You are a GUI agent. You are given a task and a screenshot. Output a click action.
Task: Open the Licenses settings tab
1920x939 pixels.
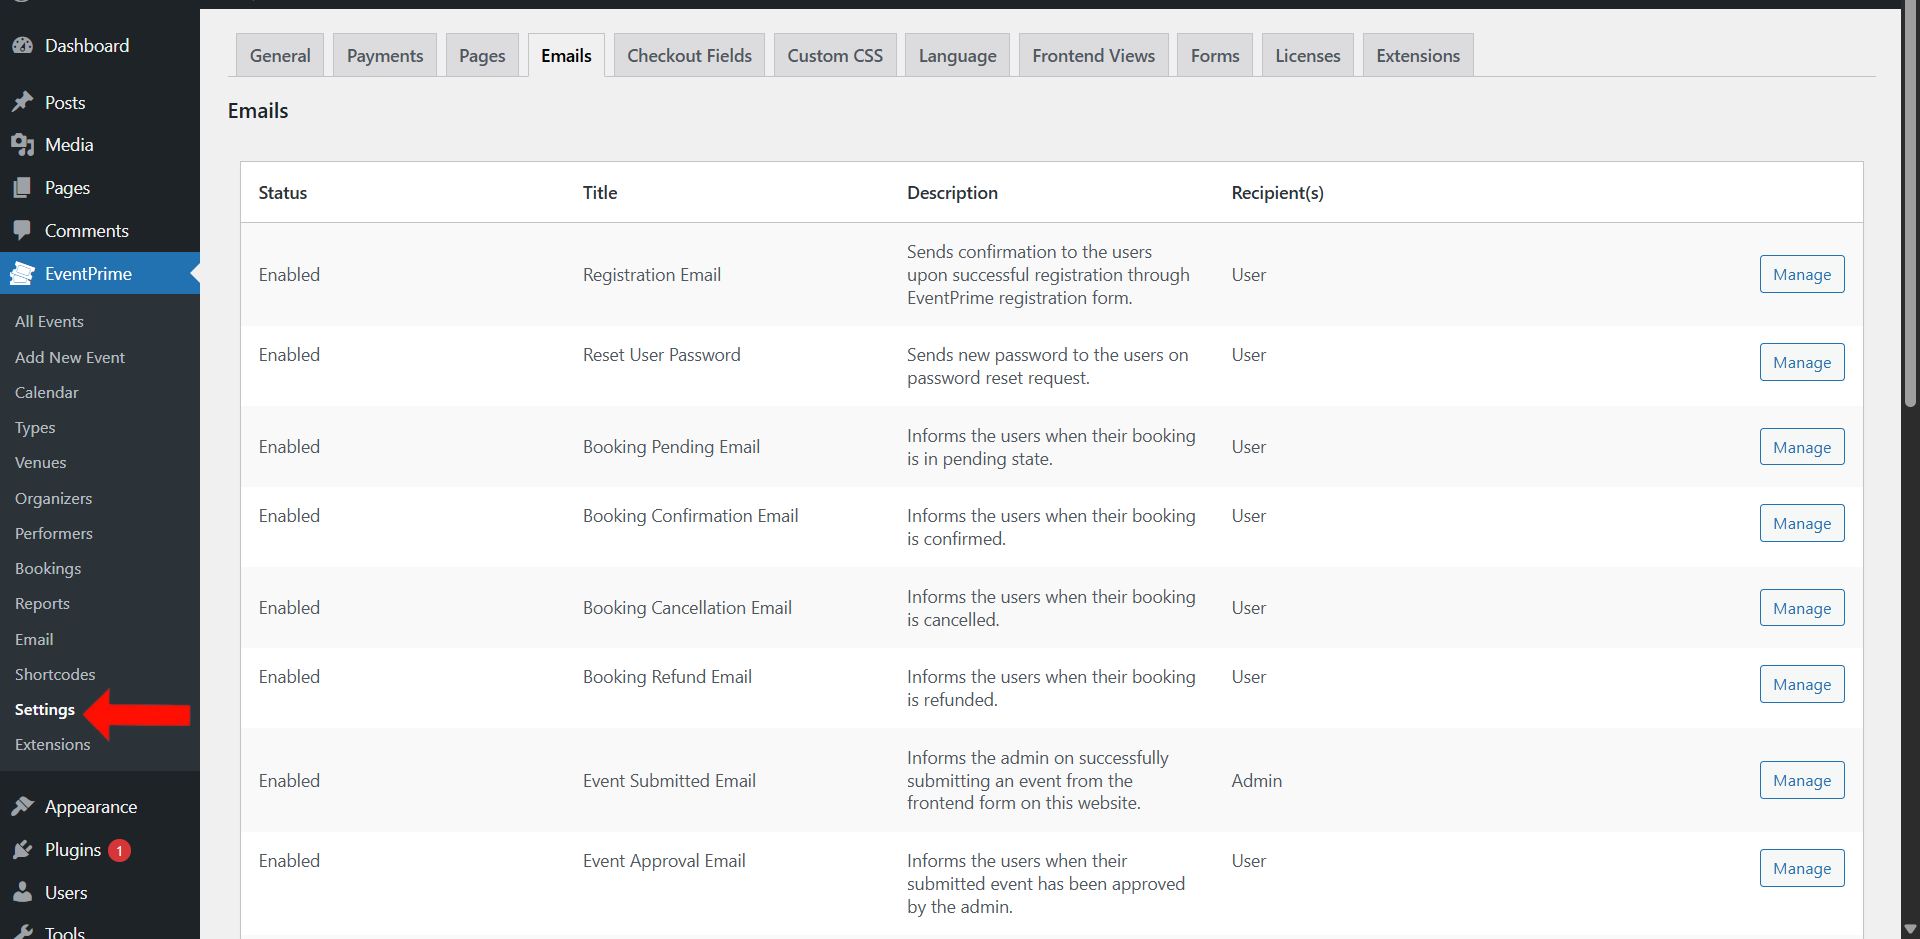pos(1307,56)
